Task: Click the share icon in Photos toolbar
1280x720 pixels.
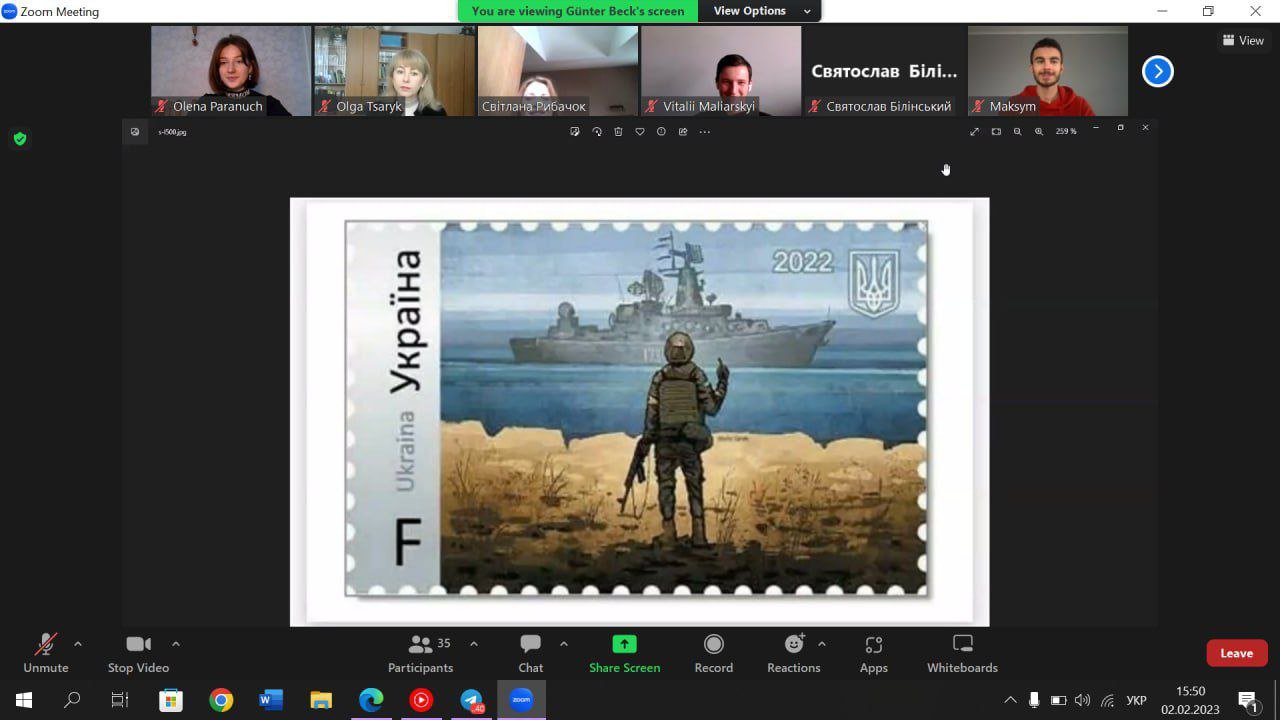Action: [683, 131]
